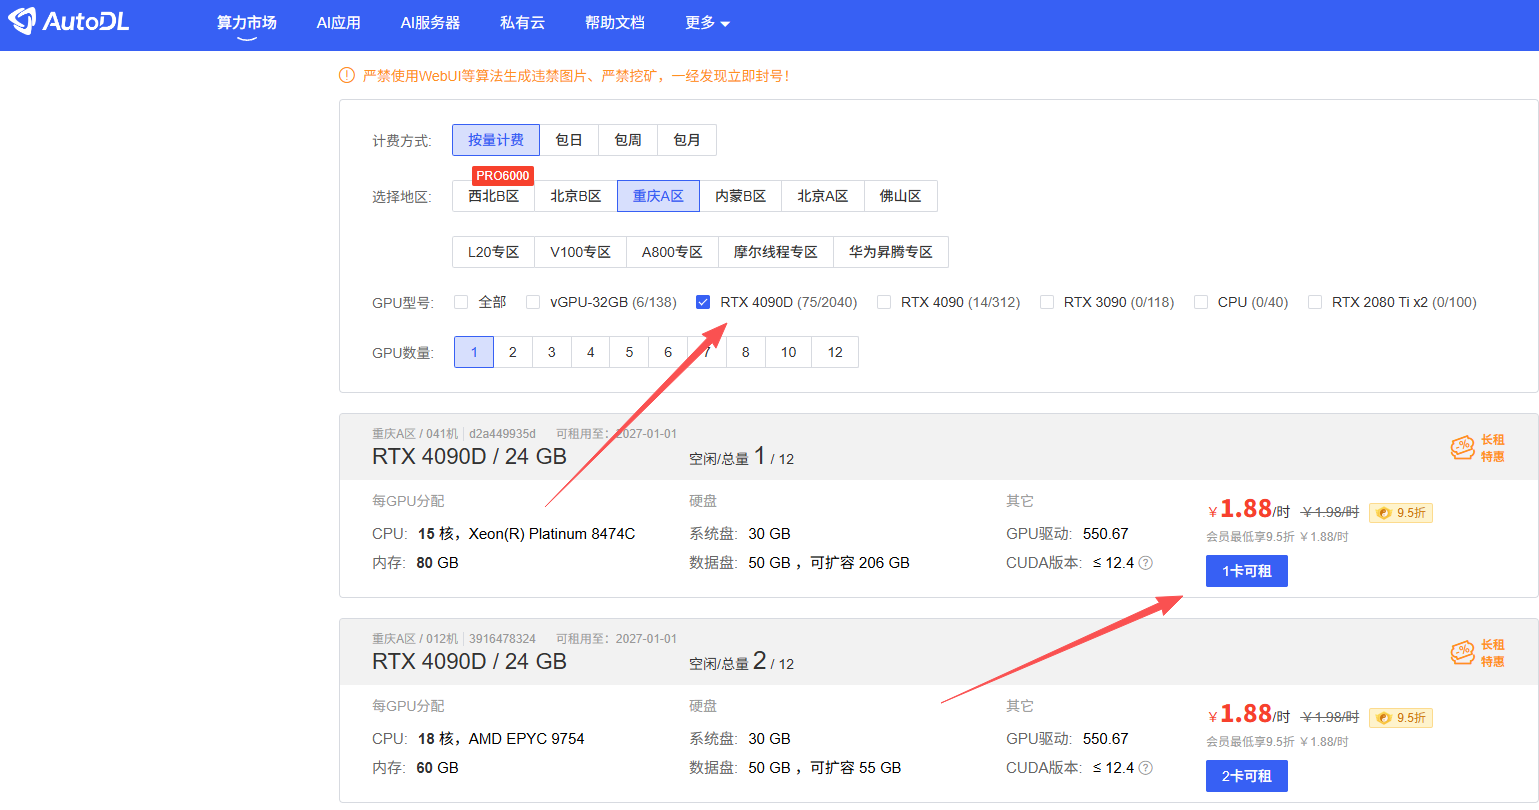Open the 帮助文档 navigation link
The height and width of the screenshot is (810, 1539).
pos(614,23)
